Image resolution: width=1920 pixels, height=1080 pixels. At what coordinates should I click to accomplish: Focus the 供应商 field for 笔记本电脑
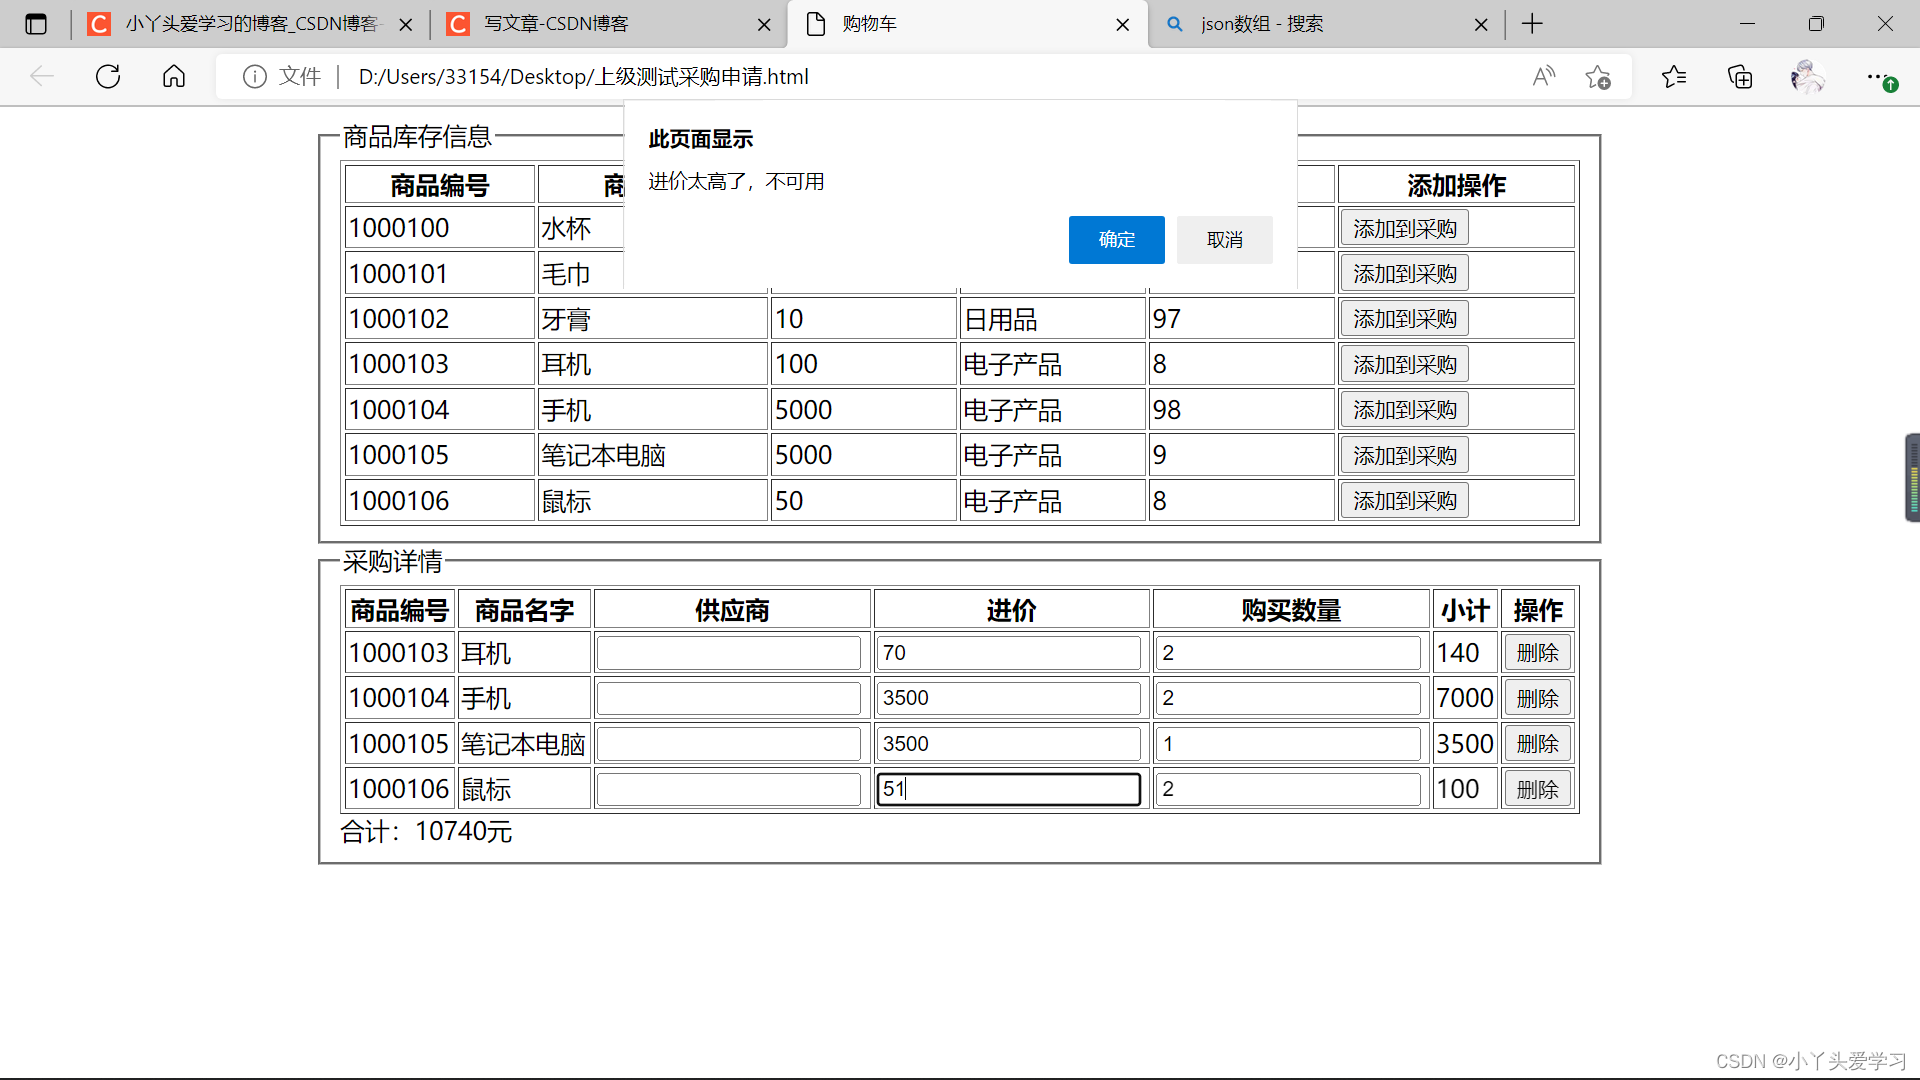[x=729, y=744]
